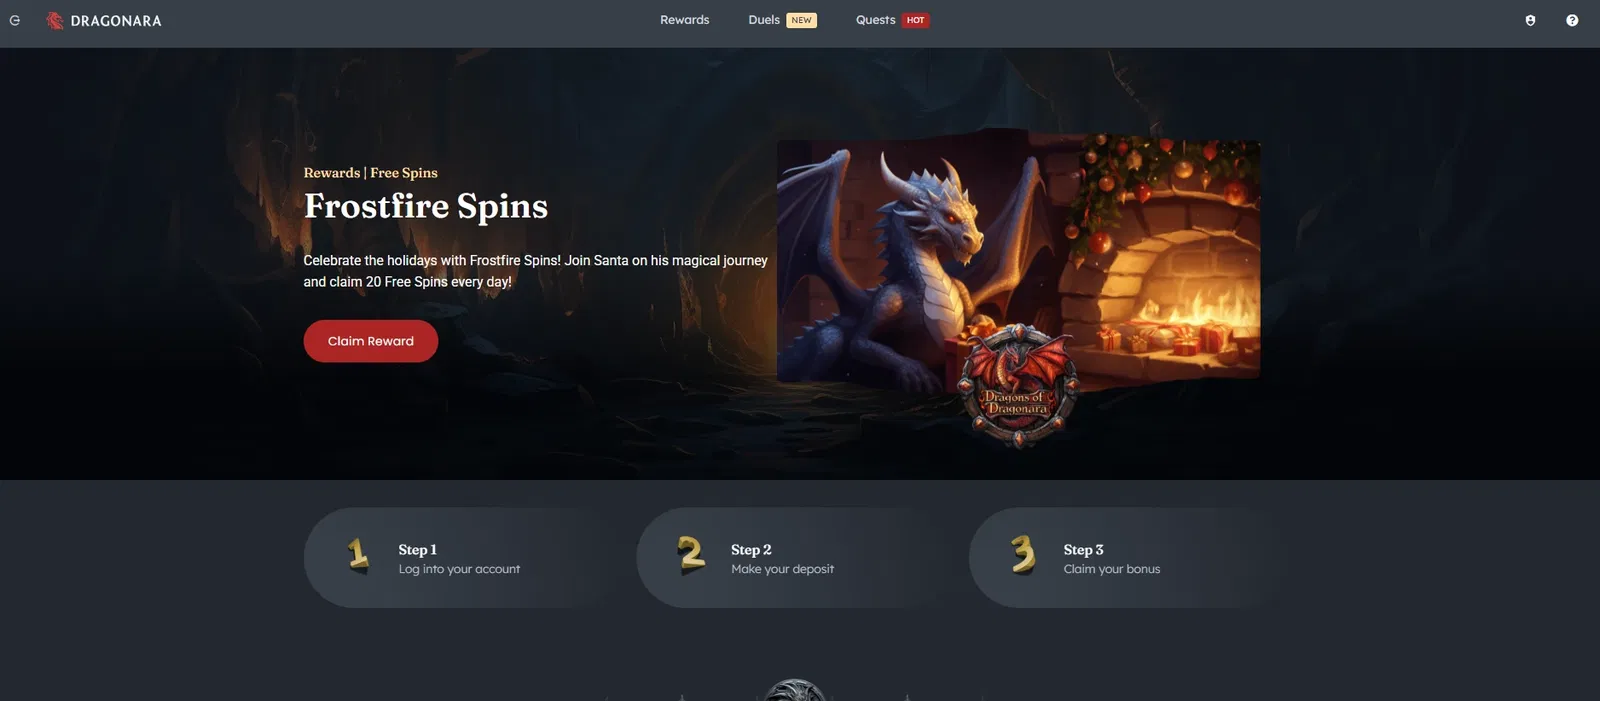Click the red dragon logo icon
1600x701 pixels.
coord(55,20)
